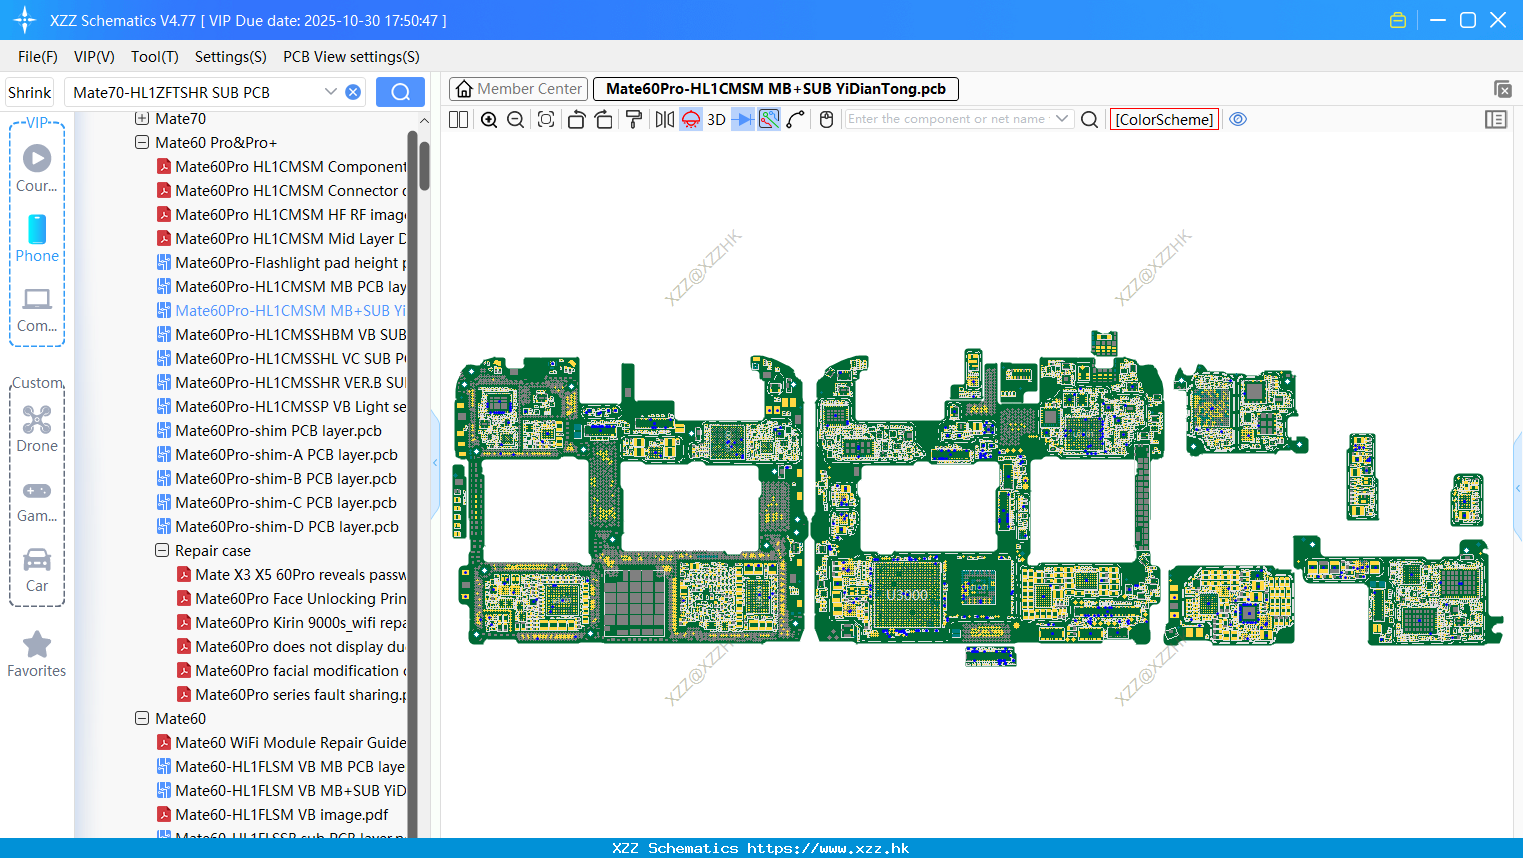Open the VIP(V) menu

[x=94, y=57]
